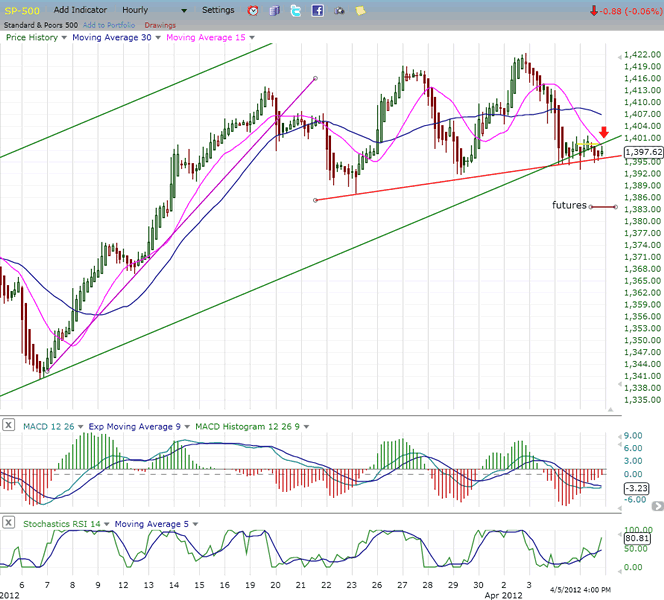Image resolution: width=664 pixels, height=600 pixels.
Task: Click the Stochastics value tag 80.81
Action: 637,538
